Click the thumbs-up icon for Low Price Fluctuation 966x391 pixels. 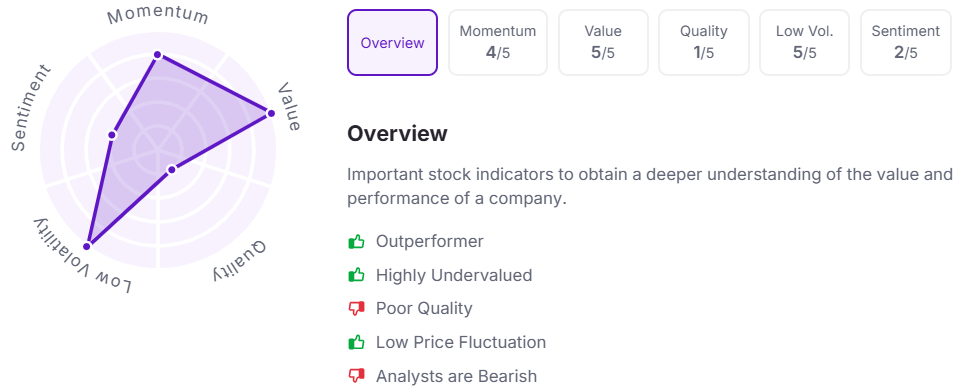pos(356,342)
